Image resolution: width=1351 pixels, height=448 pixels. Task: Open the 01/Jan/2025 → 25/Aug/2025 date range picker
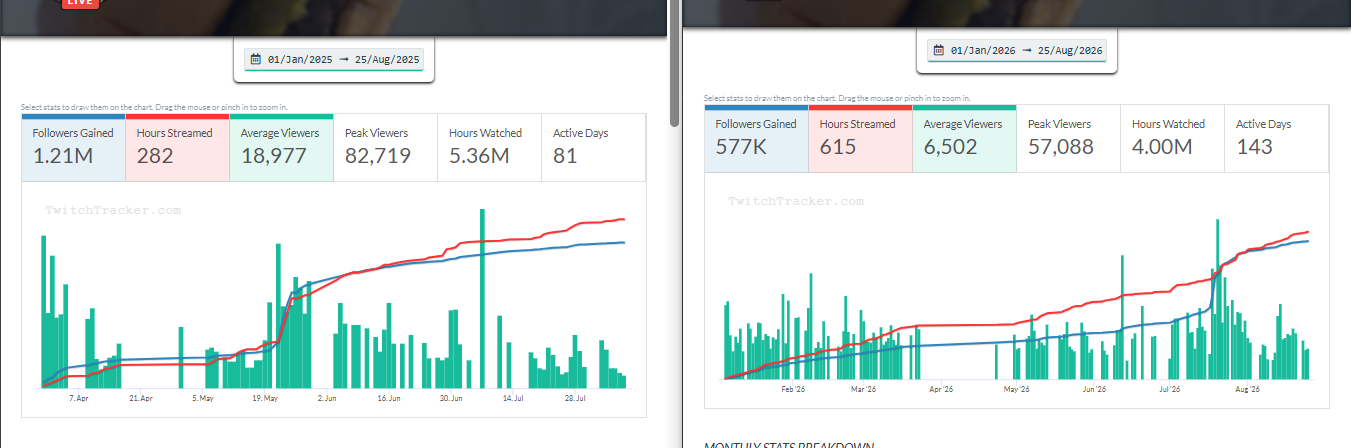pos(334,60)
